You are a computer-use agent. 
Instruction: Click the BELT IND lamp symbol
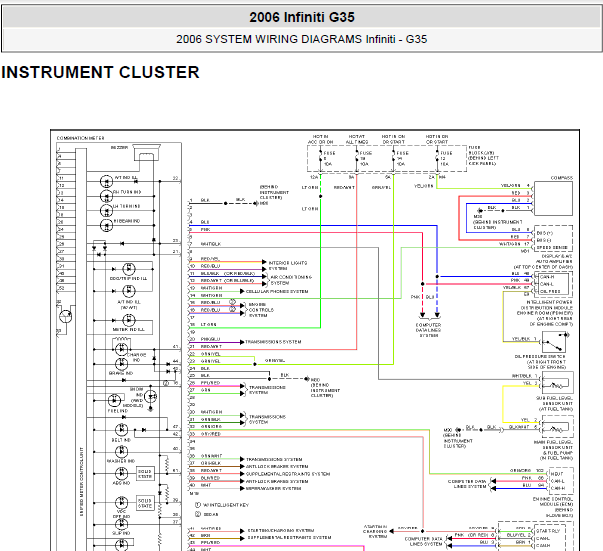[x=122, y=429]
